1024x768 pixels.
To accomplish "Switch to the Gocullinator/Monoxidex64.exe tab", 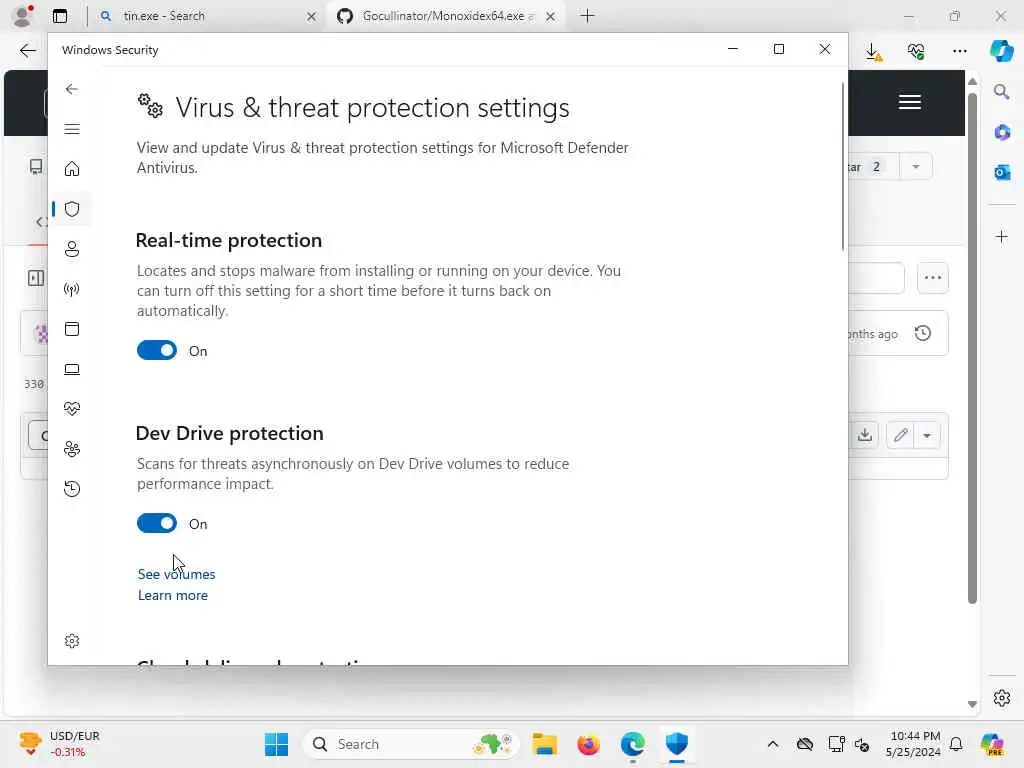I will coord(444,16).
